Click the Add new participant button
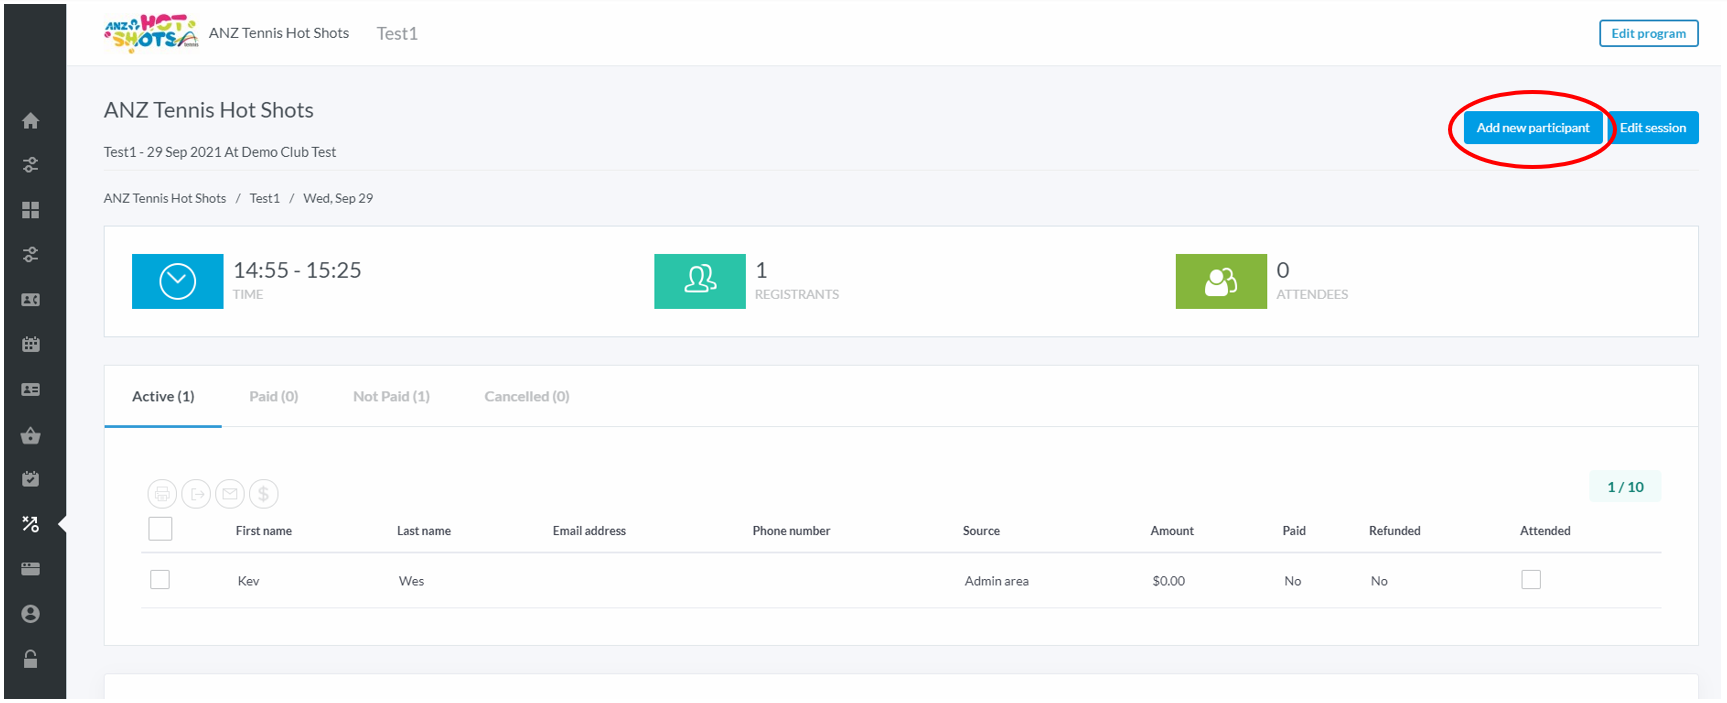 tap(1533, 128)
